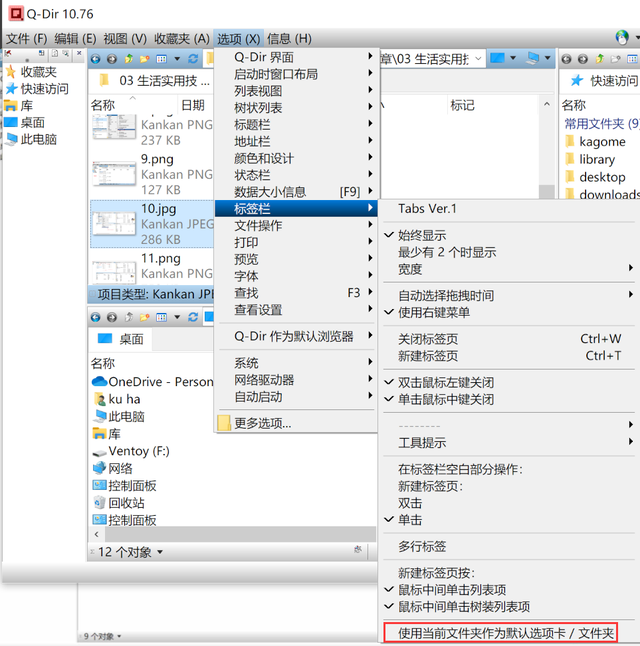The height and width of the screenshot is (646, 640).
Task: Toggle 始终显示 option
Action: [x=422, y=236]
